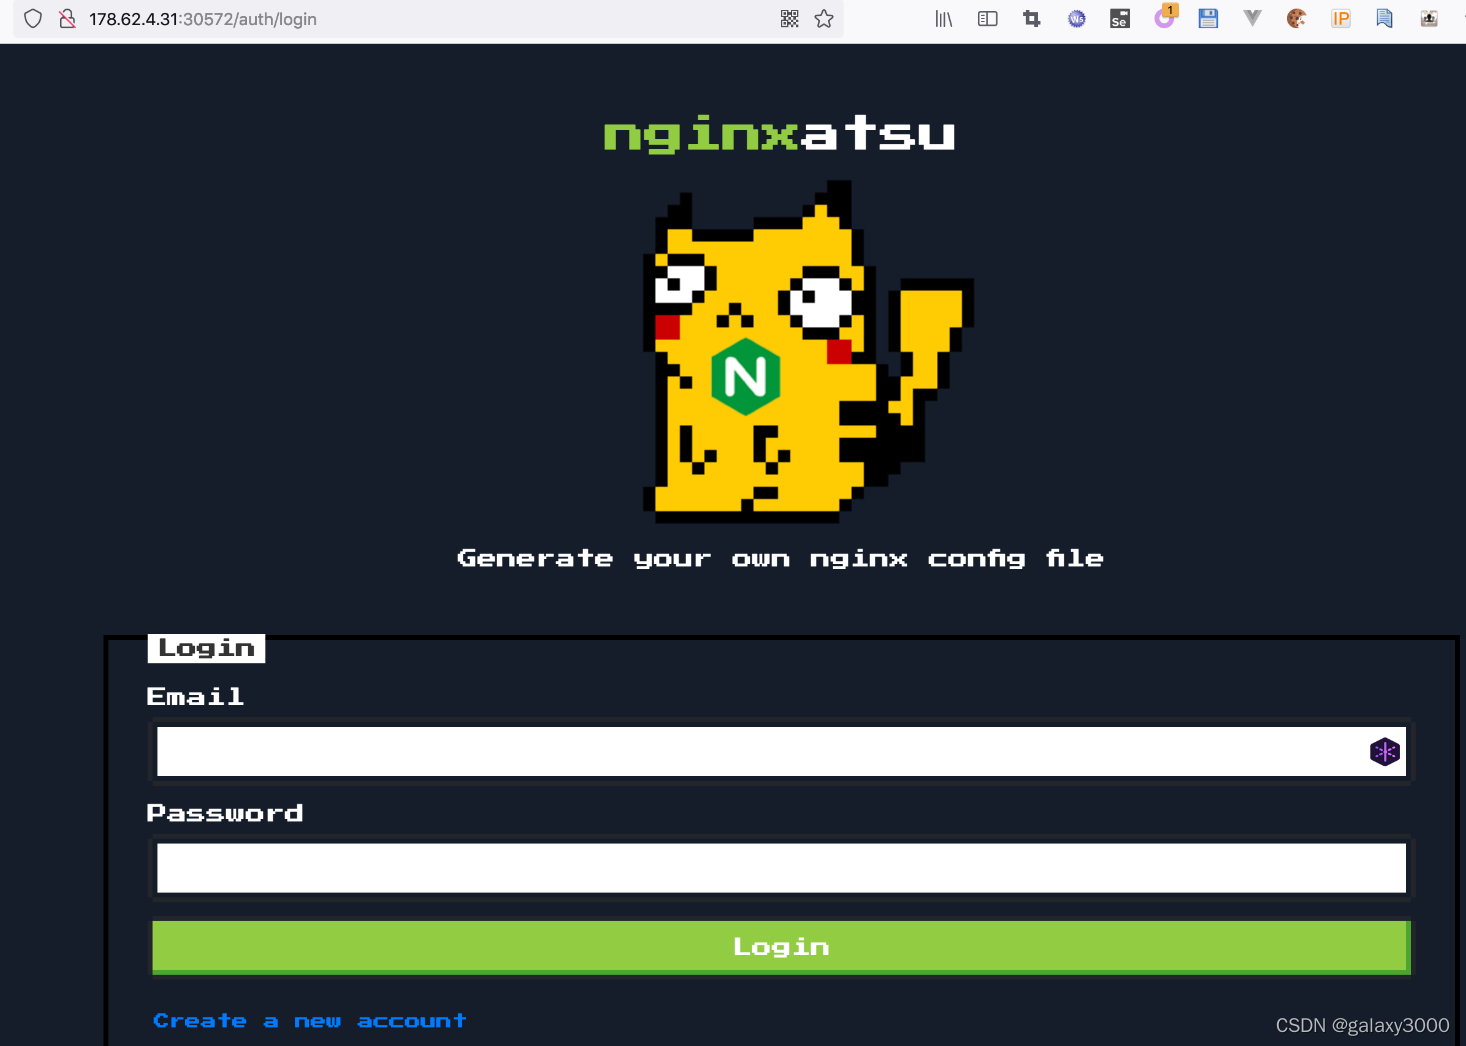Click the Password field label
This screenshot has height=1046, width=1466.
coord(225,813)
